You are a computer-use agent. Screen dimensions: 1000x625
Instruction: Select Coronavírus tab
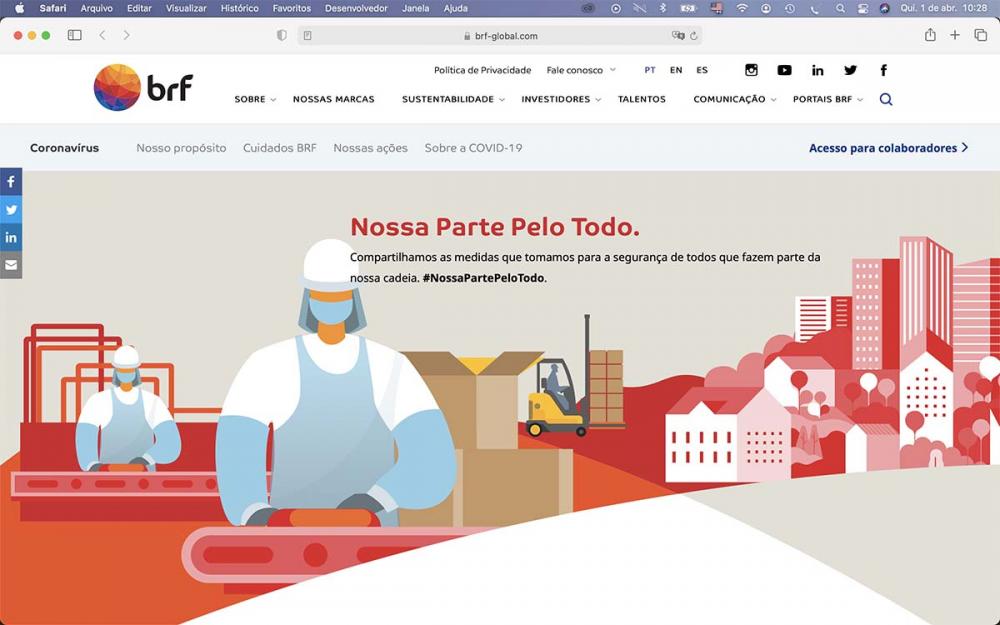click(64, 148)
